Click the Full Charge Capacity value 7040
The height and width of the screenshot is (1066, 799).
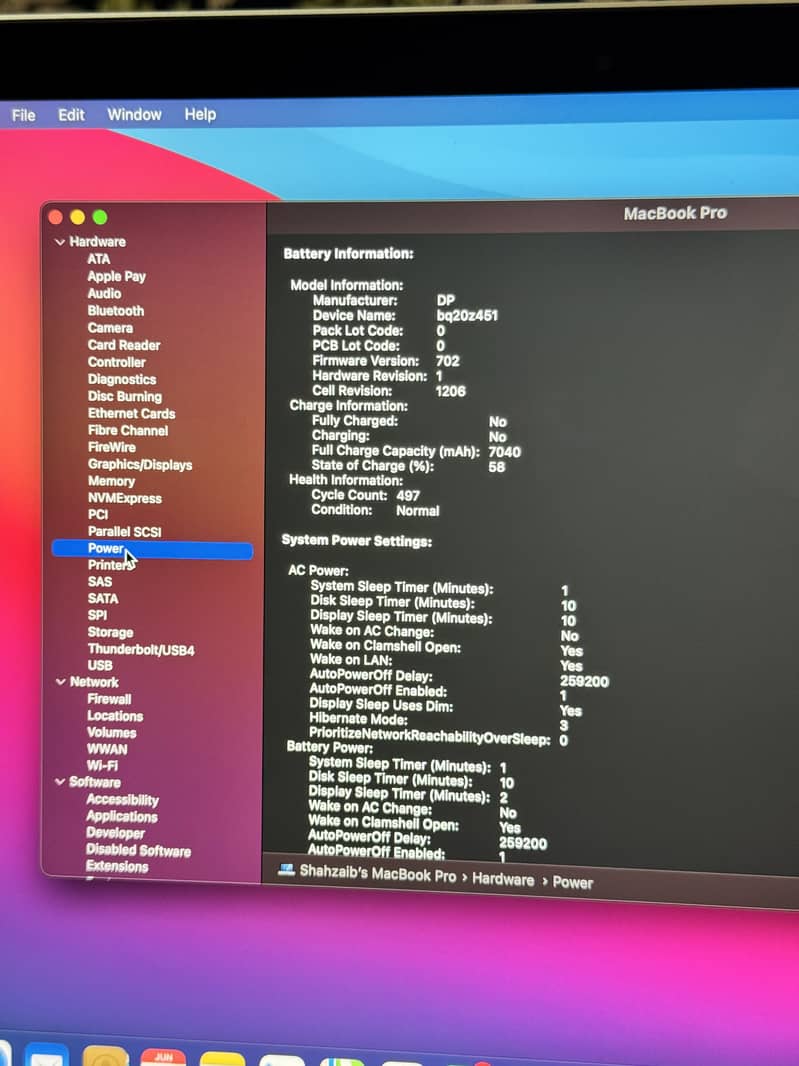[505, 452]
